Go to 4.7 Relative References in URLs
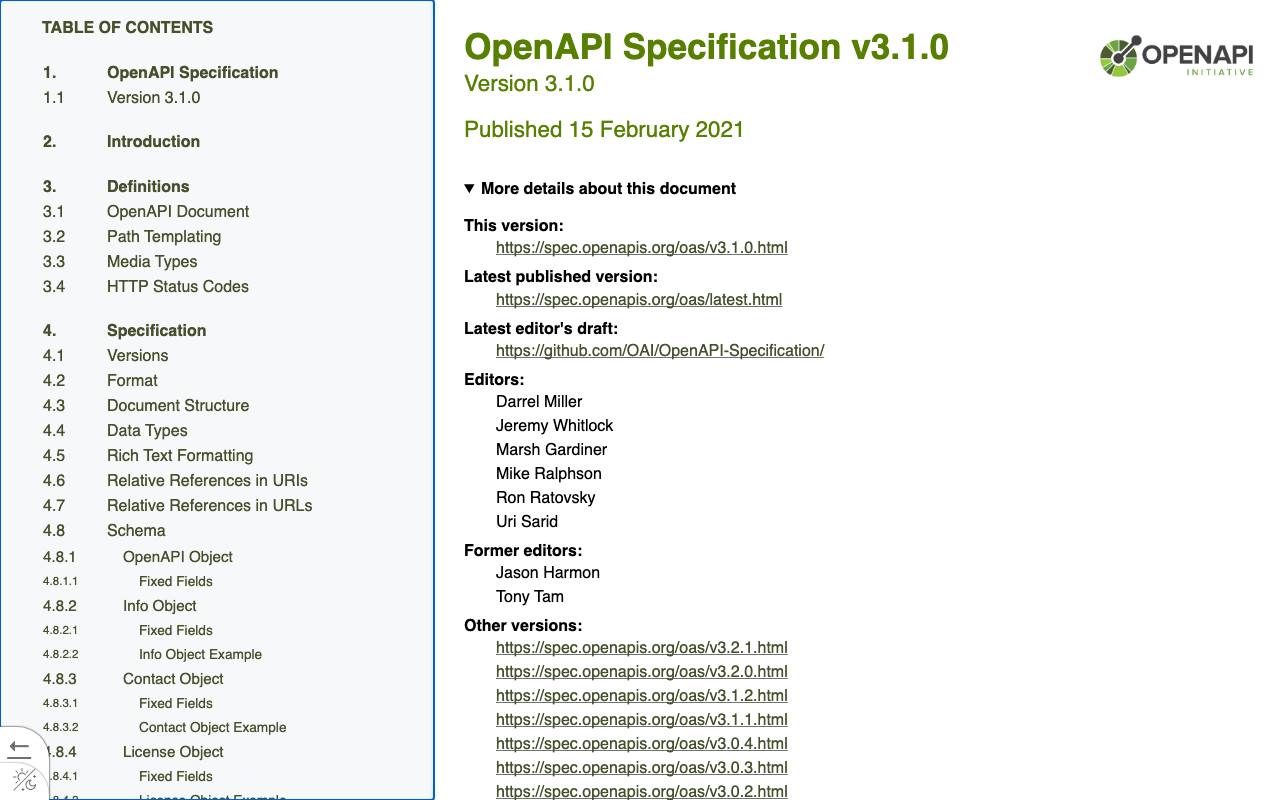This screenshot has height=800, width=1280. click(178, 505)
